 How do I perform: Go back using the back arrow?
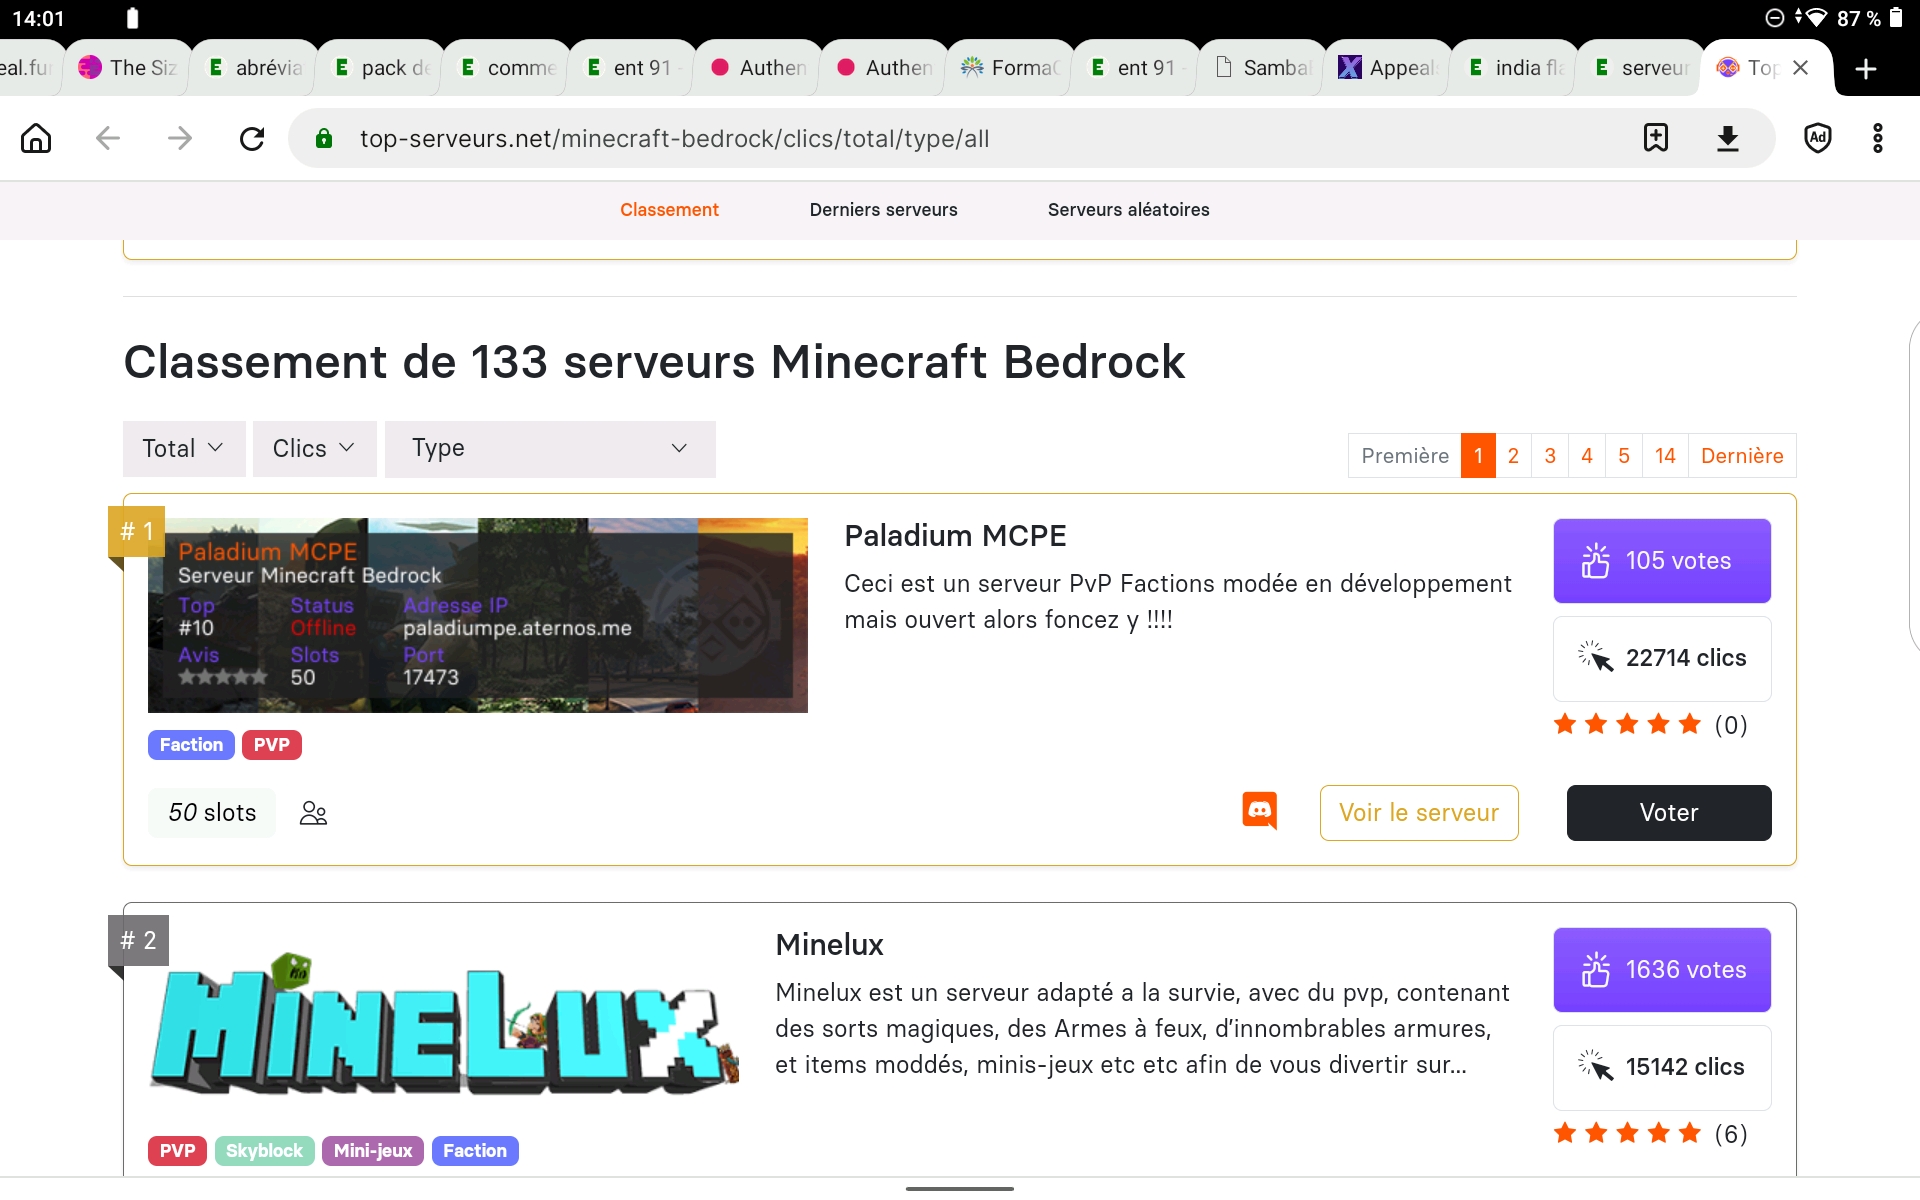click(108, 138)
